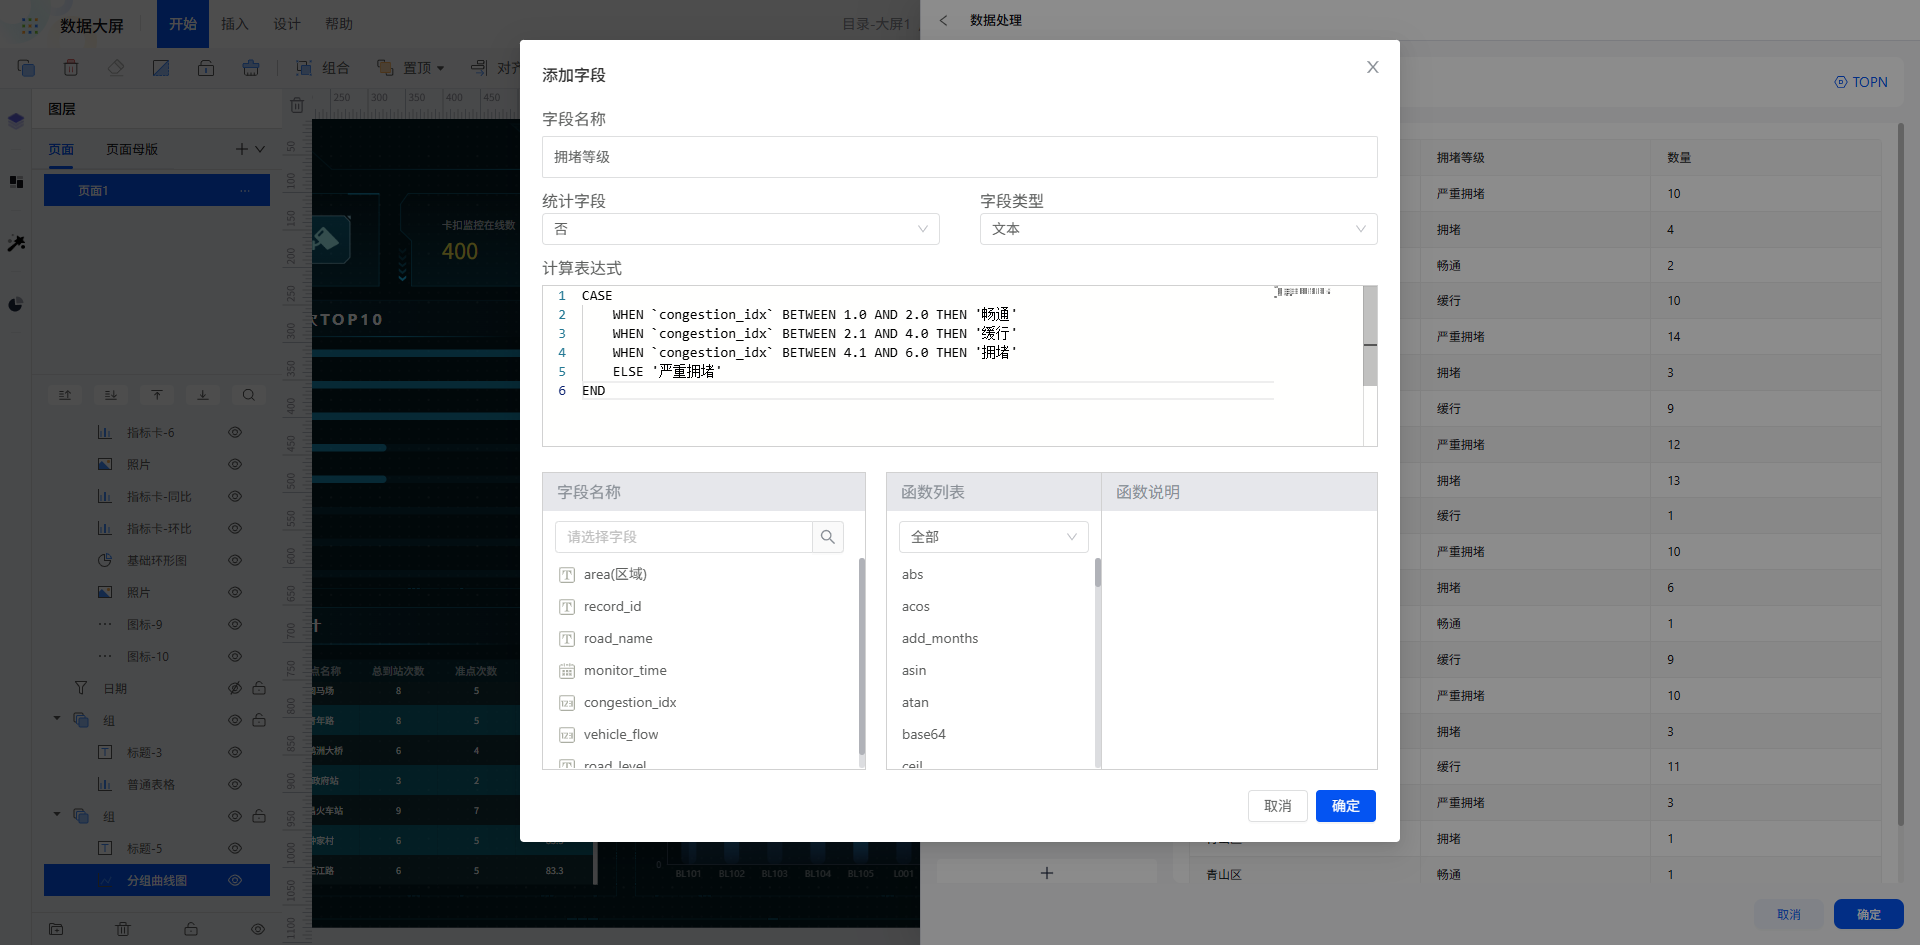The image size is (1920, 945).
Task: Click the layer search magnifier icon
Action: (249, 395)
